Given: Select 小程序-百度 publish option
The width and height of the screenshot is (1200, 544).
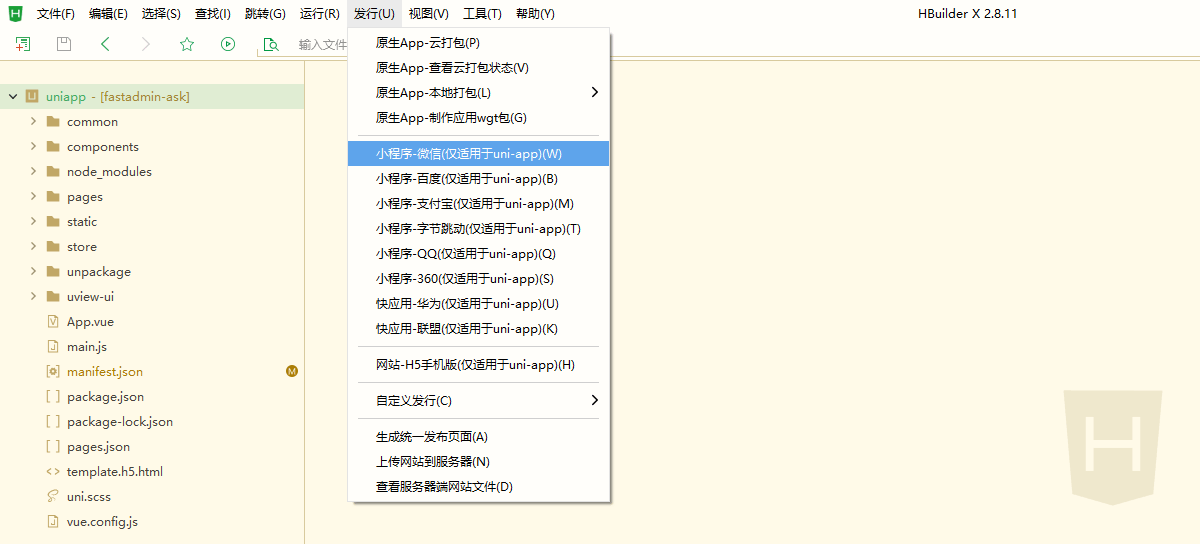Looking at the screenshot, I should pos(478,179).
